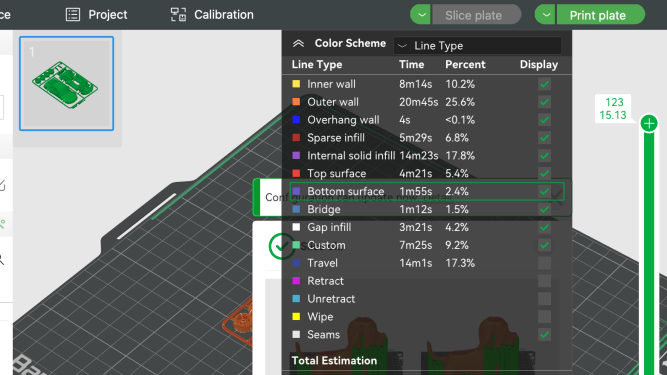This screenshot has height=375, width=667.
Task: Click the Internal solid infill purple swatch
Action: (x=296, y=156)
